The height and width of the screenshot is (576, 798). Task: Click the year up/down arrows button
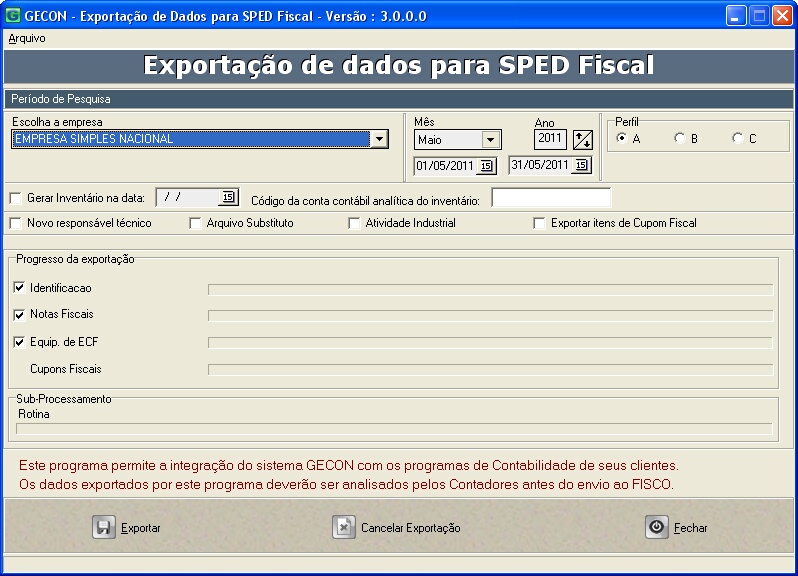pyautogui.click(x=583, y=139)
